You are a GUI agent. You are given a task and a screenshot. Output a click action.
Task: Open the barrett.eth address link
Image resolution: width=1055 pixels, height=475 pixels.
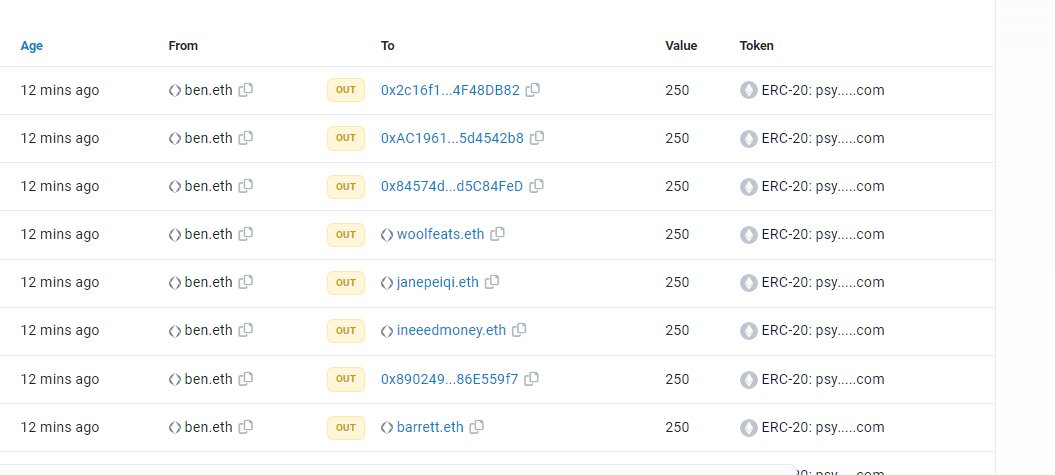(430, 427)
